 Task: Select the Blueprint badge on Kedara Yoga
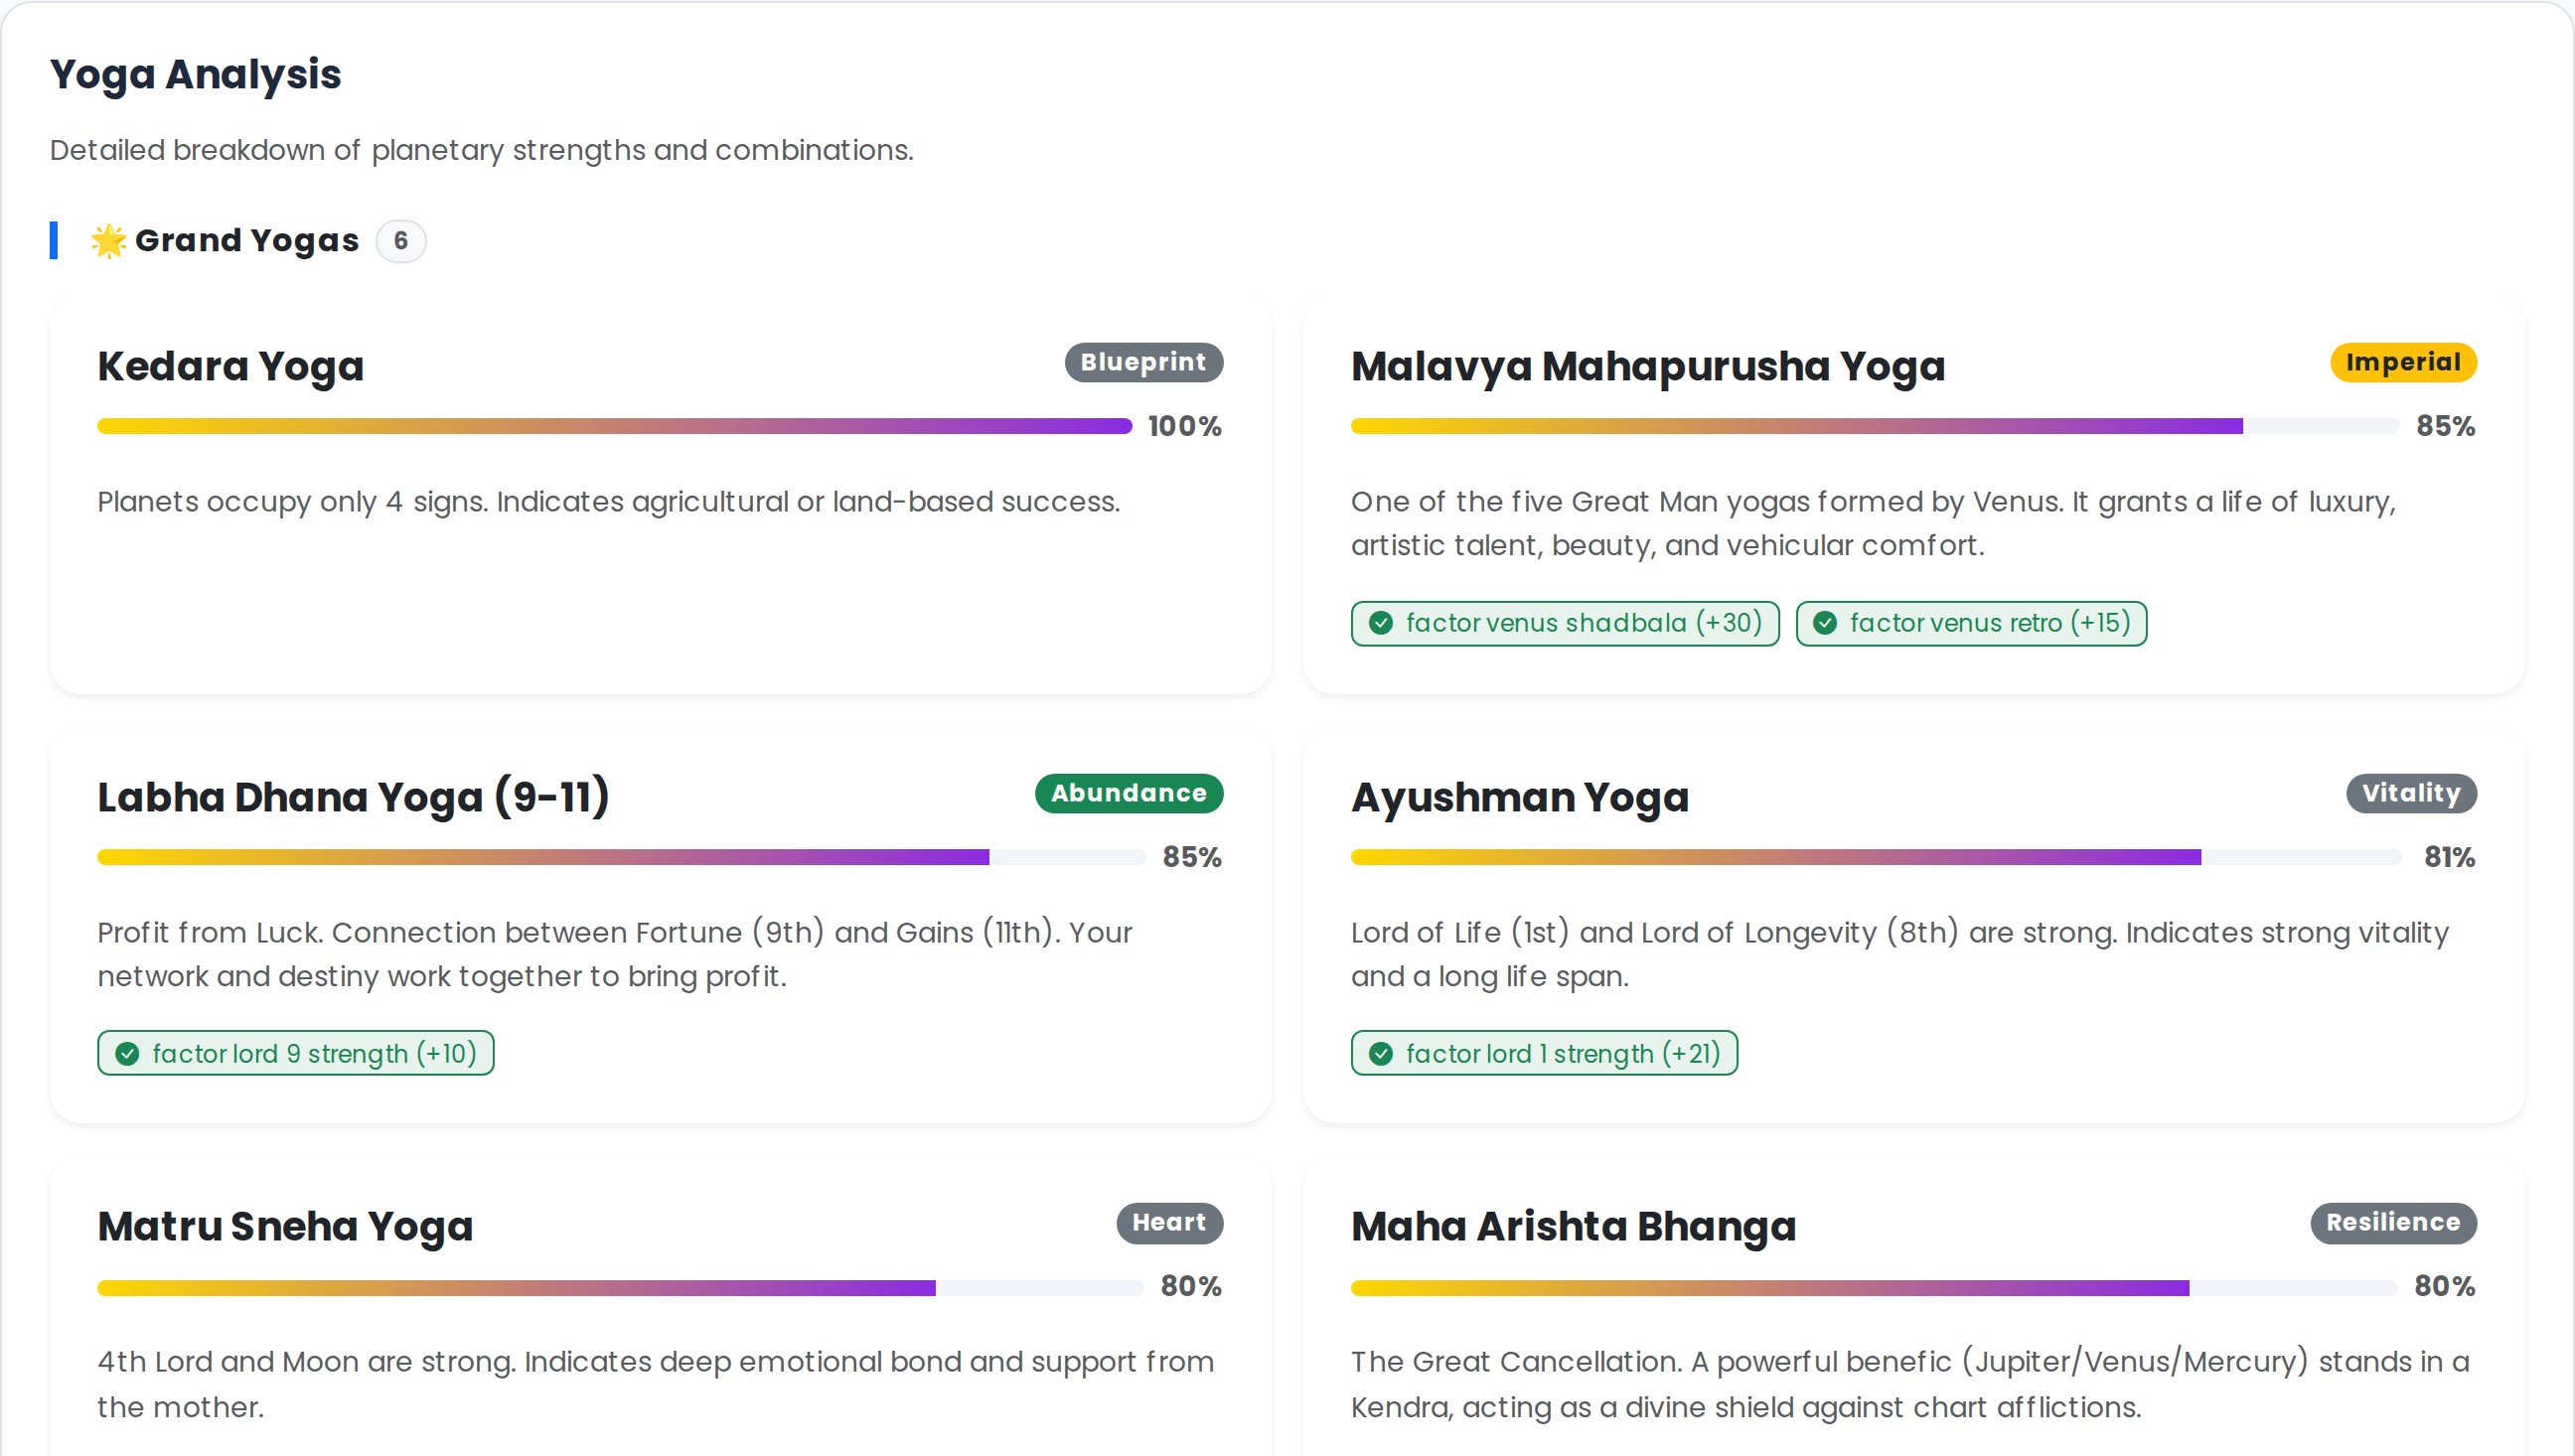pyautogui.click(x=1143, y=362)
